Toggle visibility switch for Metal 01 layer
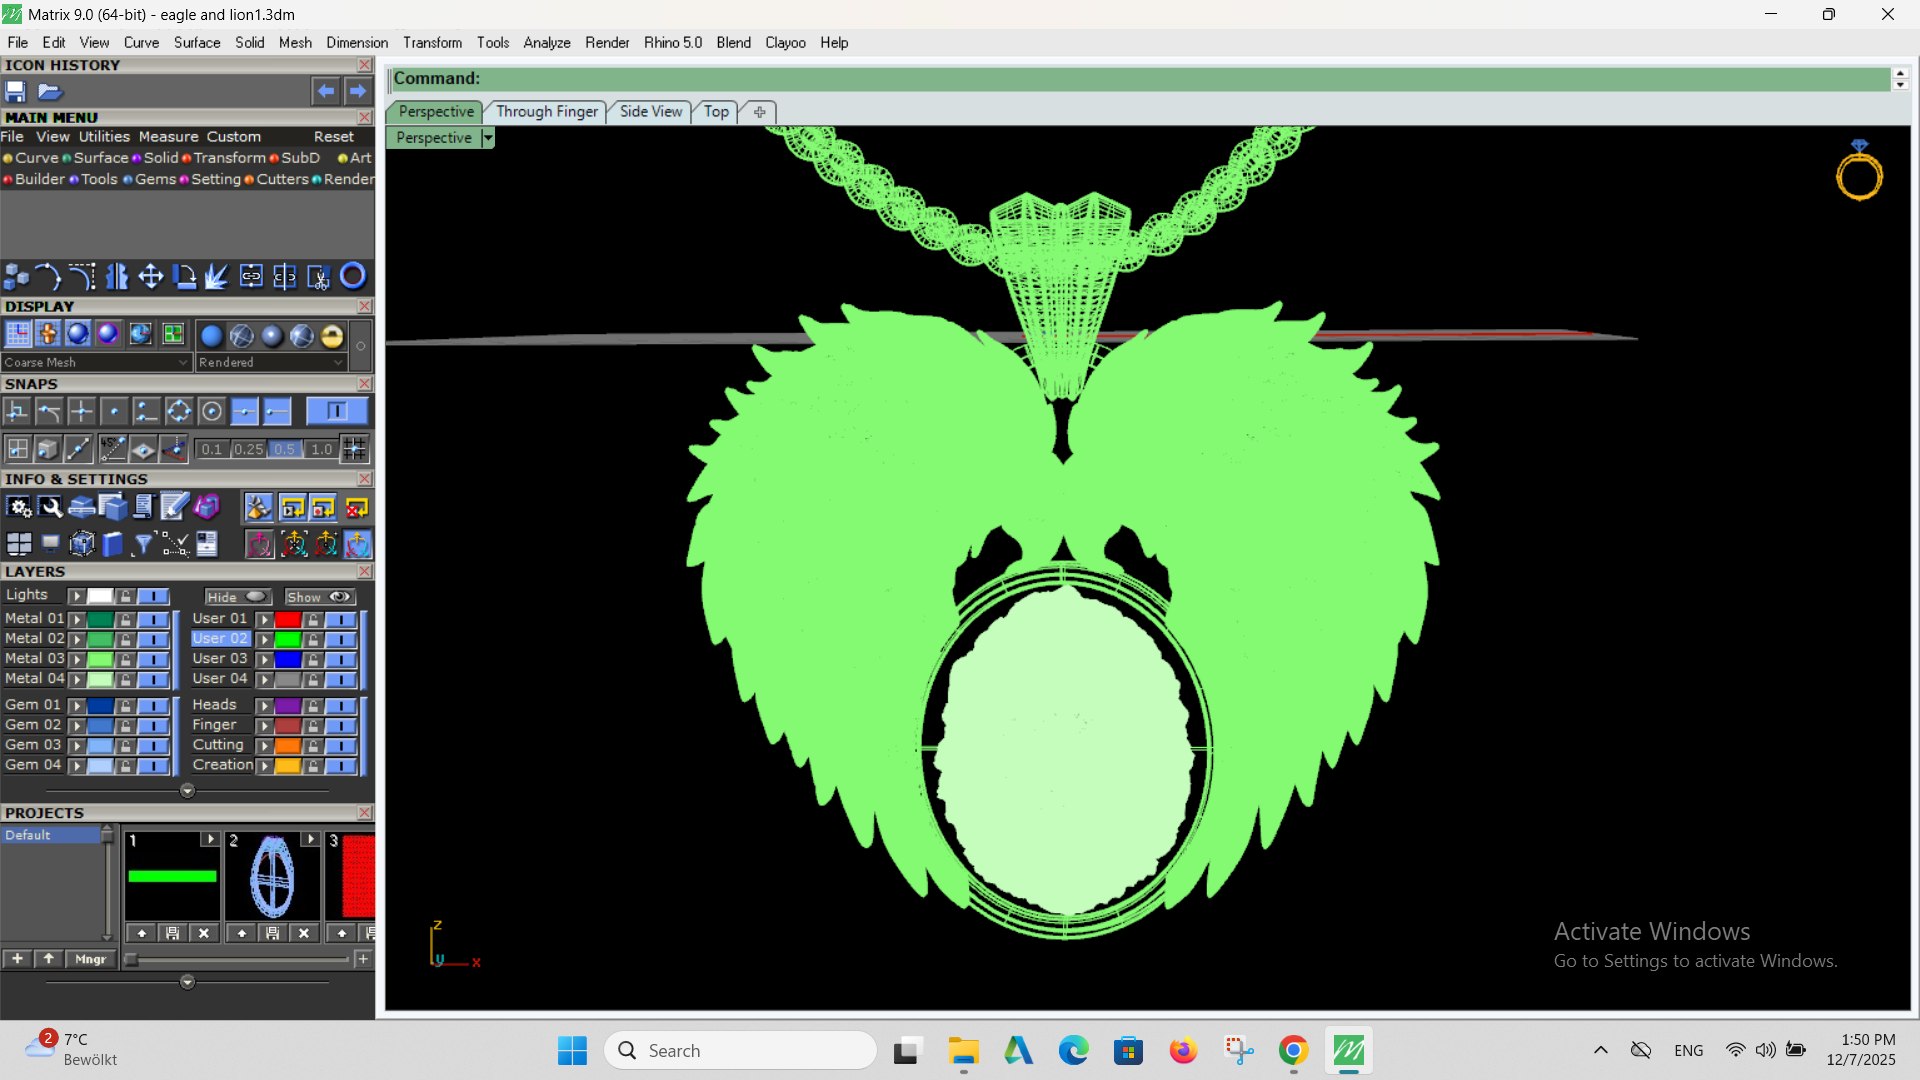This screenshot has height=1080, width=1920. [x=153, y=619]
